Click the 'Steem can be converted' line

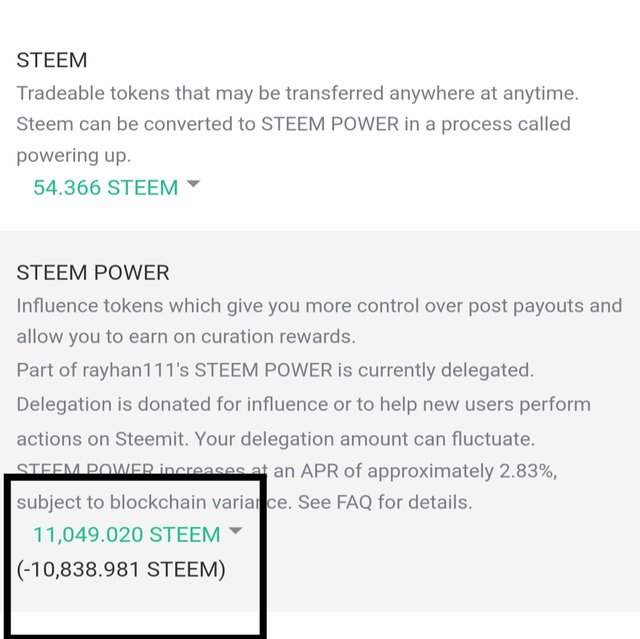coord(293,125)
